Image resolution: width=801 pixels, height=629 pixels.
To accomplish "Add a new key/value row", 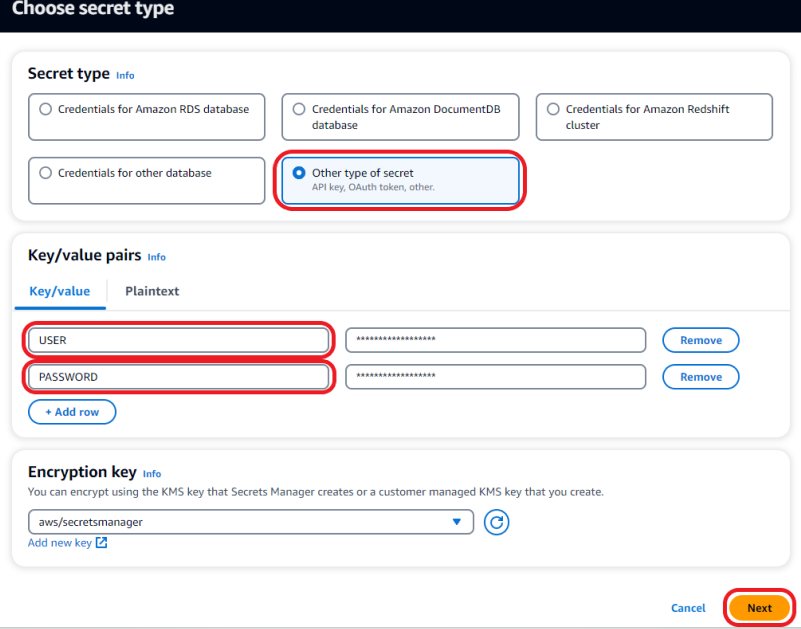I will (72, 411).
